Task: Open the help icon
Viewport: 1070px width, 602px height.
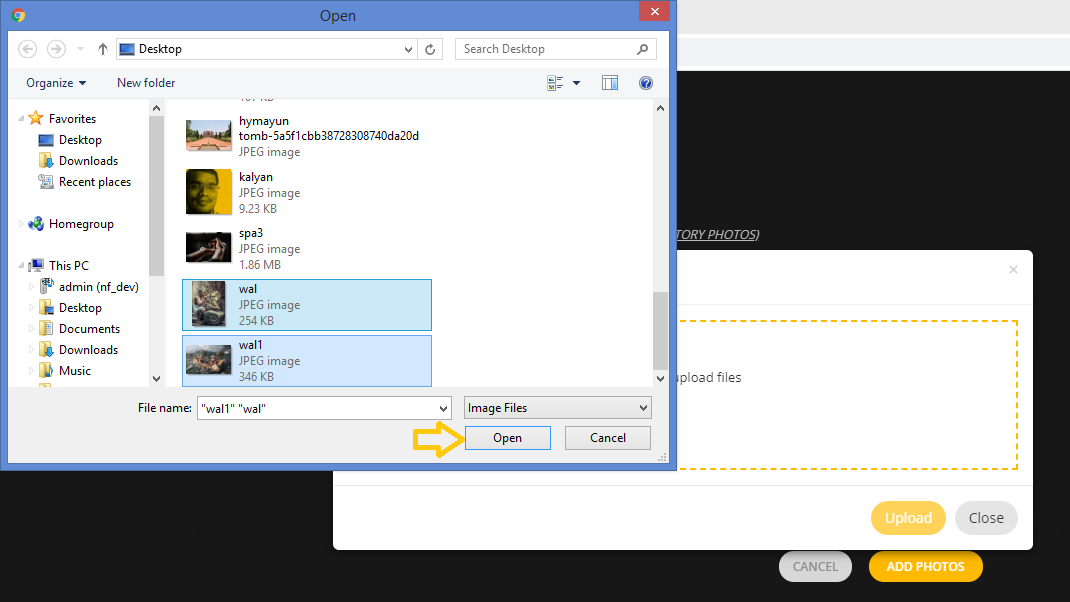Action: click(646, 83)
